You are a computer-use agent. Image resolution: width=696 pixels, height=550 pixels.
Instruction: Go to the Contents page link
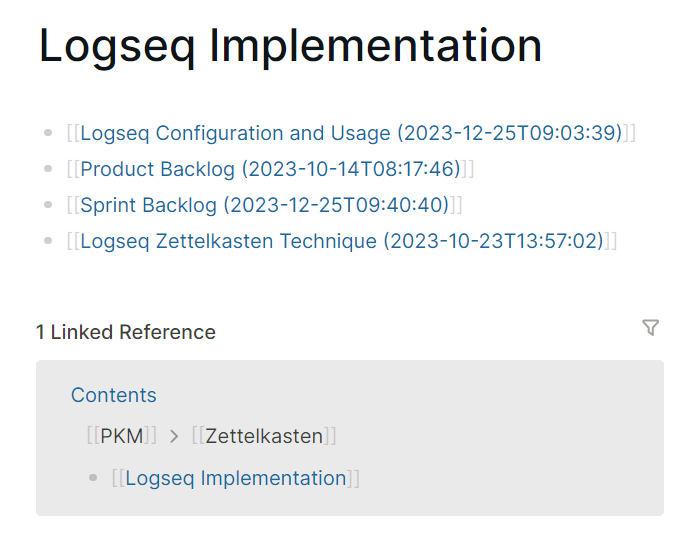click(x=114, y=395)
